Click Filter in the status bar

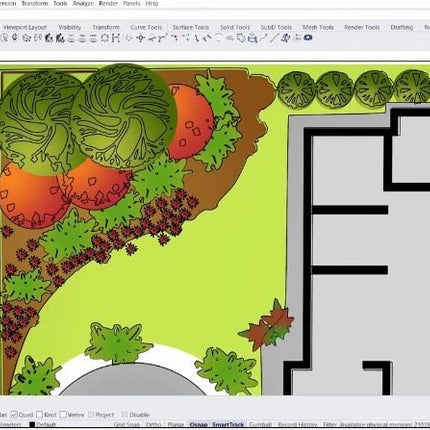point(330,425)
